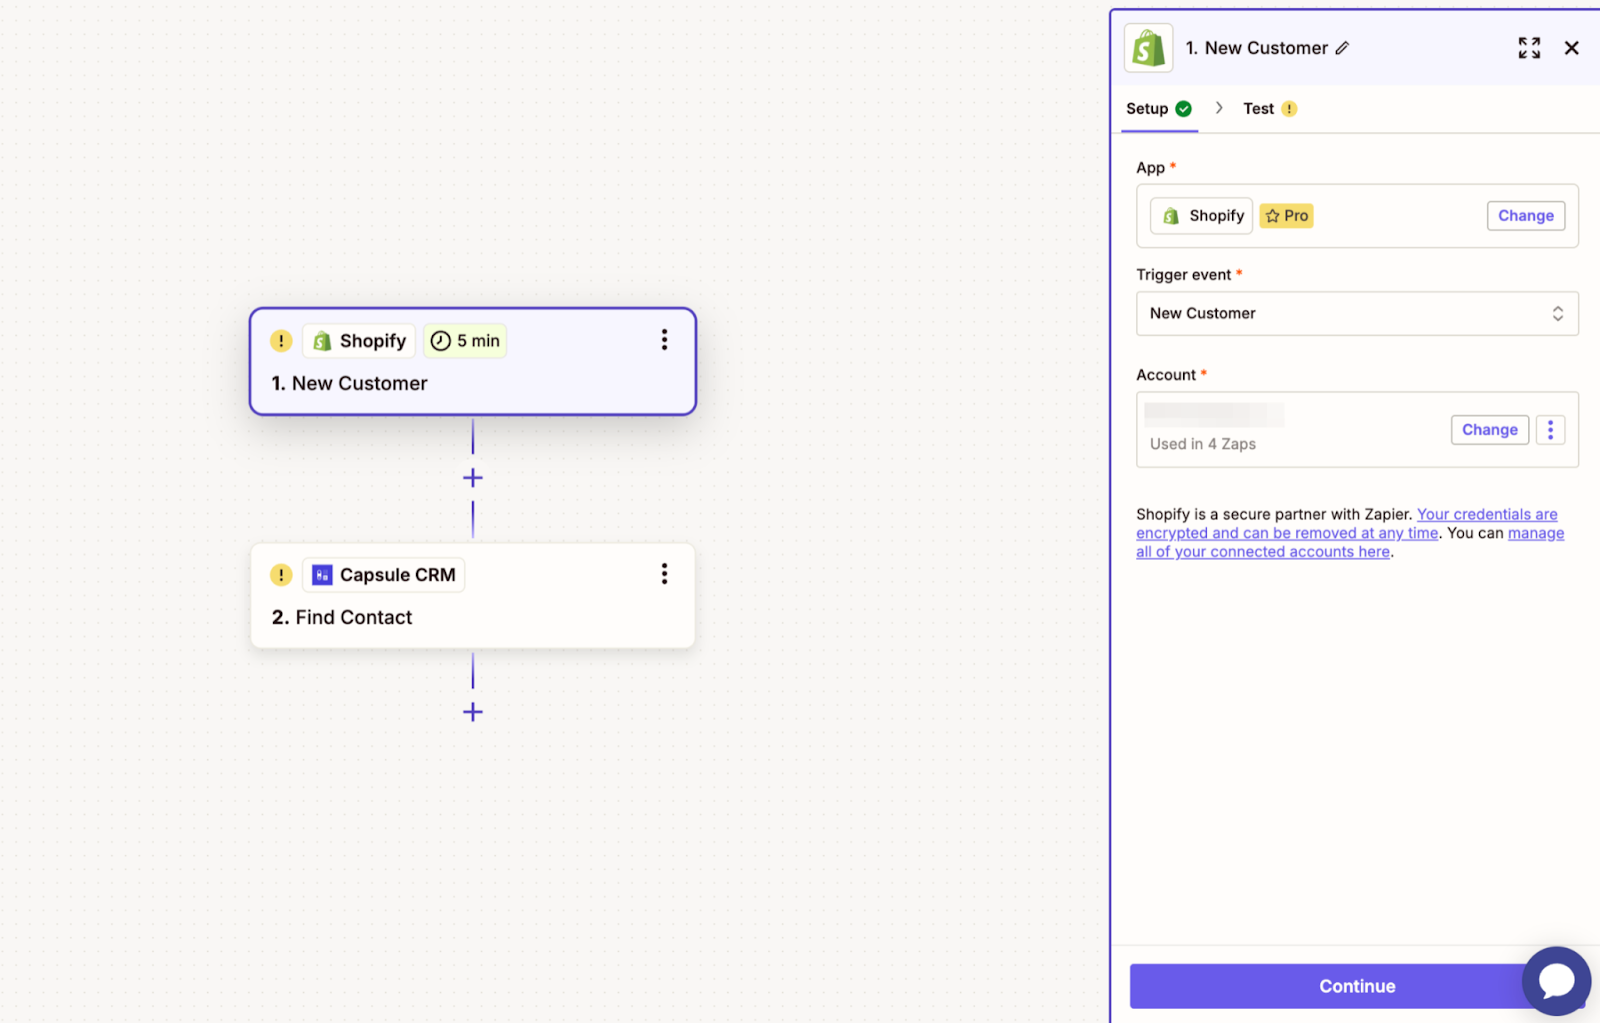1600x1023 pixels.
Task: Change the Shopify app
Action: click(x=1525, y=216)
